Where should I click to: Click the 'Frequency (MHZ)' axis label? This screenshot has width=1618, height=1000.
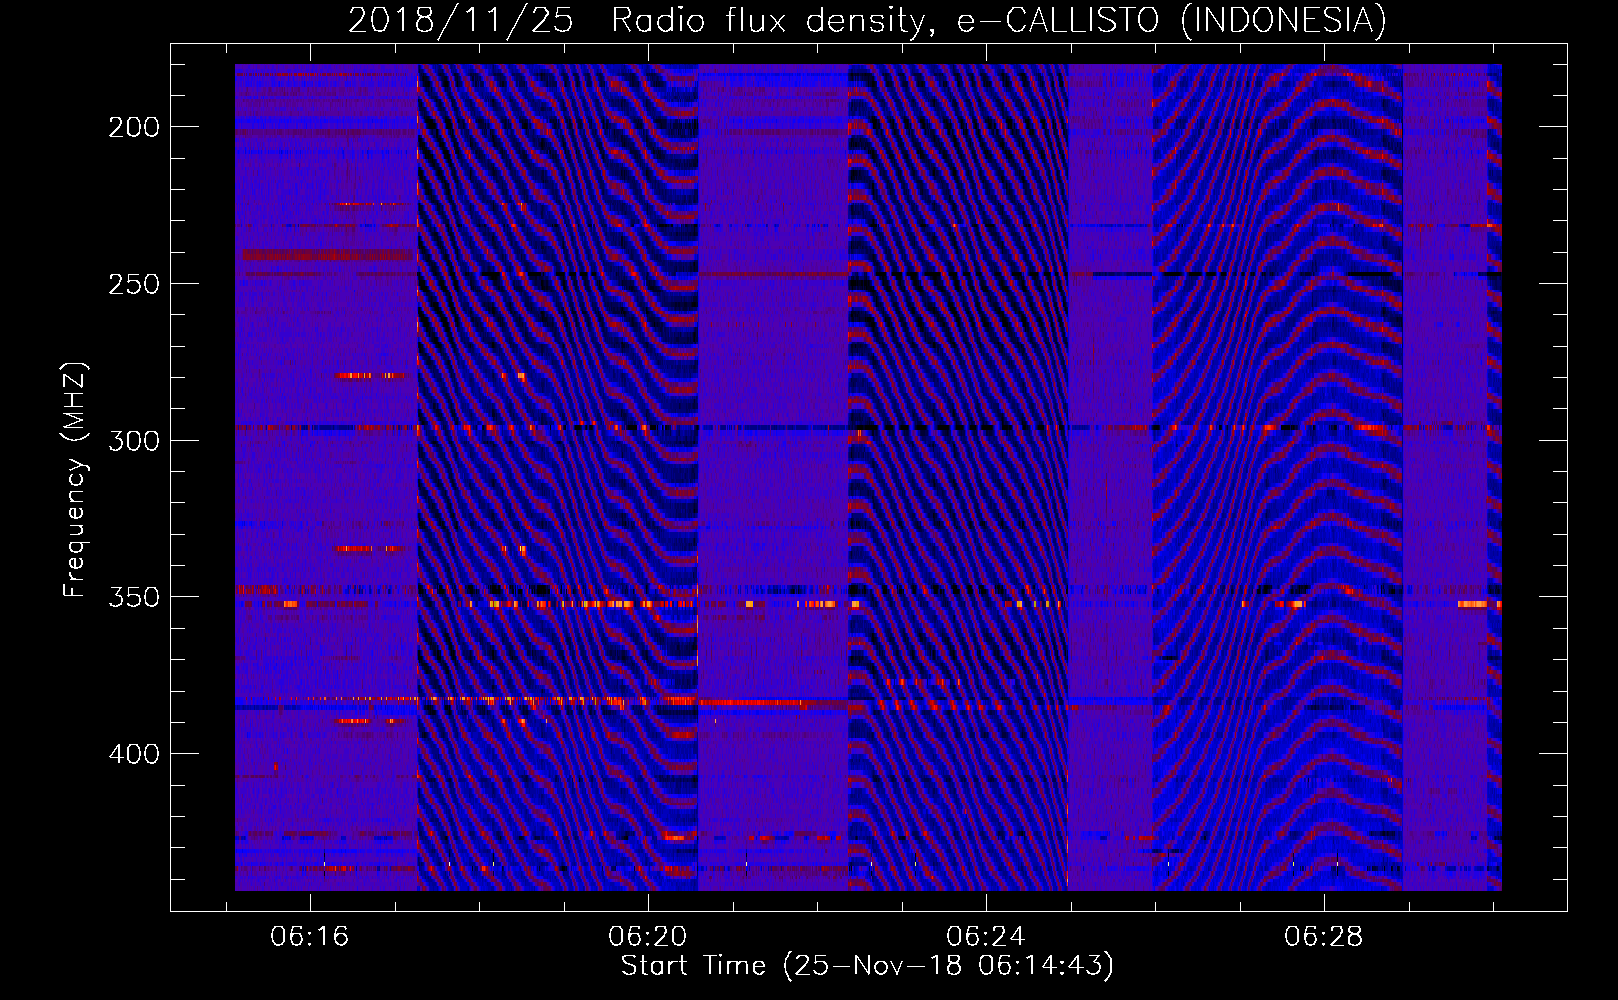point(75,480)
